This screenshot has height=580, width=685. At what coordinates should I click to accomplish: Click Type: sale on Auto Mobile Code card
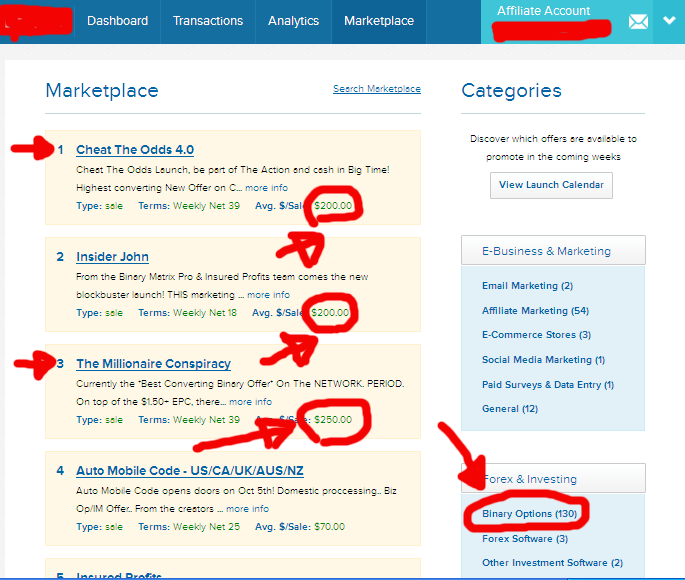[x=100, y=527]
